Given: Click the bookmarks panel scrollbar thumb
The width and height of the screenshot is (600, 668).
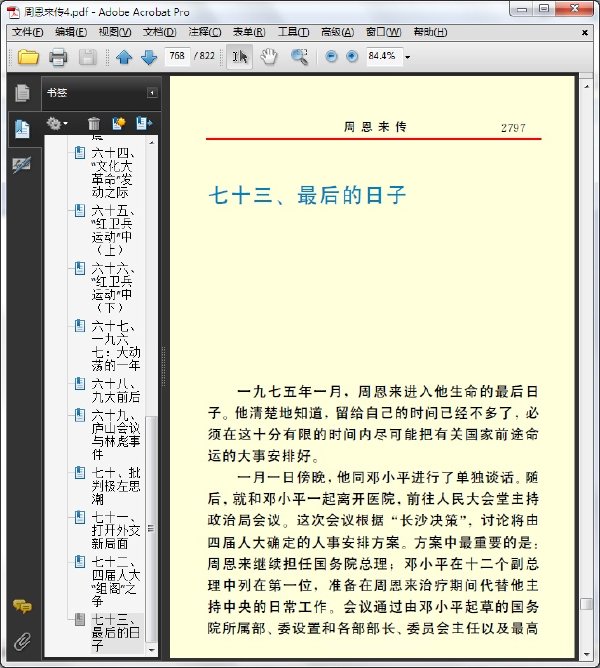Looking at the screenshot, I should tap(151, 529).
